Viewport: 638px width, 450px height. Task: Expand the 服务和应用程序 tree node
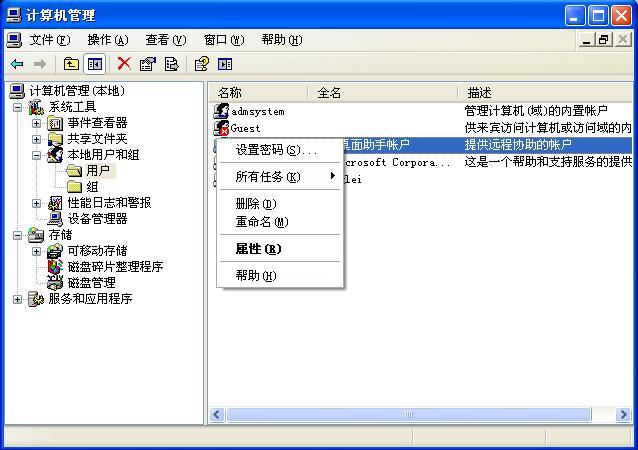(18, 299)
